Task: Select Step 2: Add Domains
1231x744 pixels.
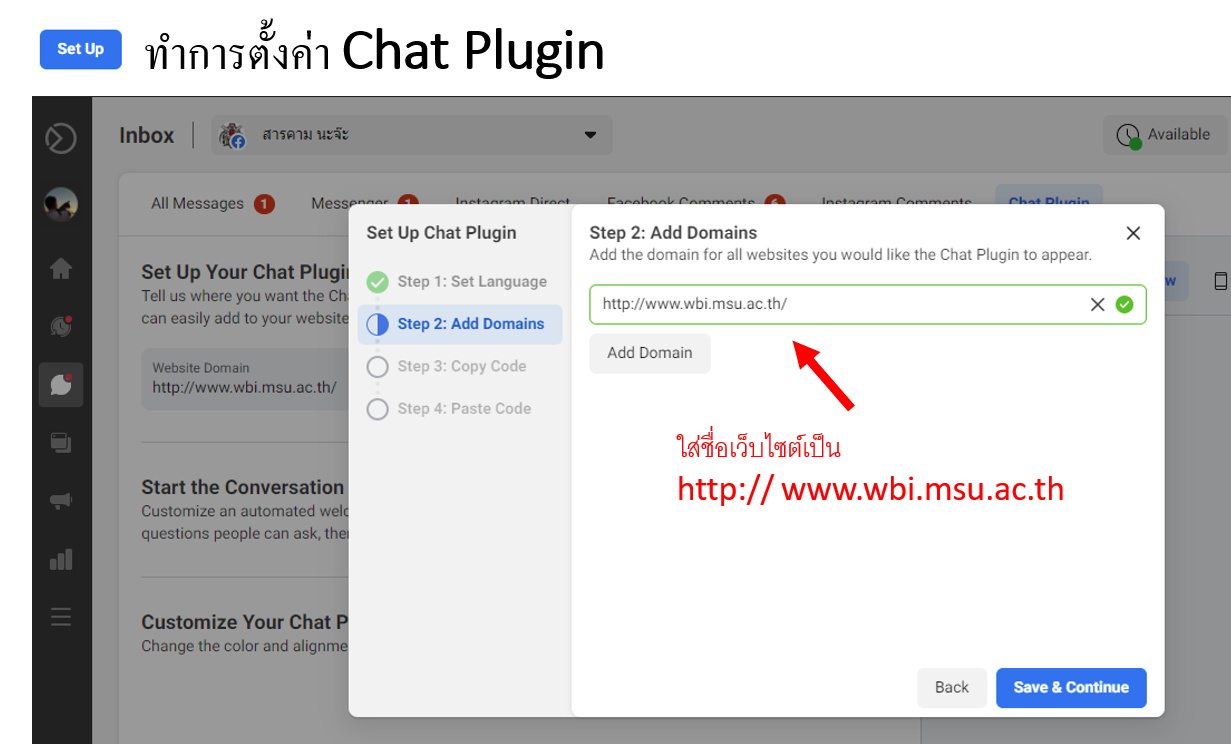Action: point(460,324)
